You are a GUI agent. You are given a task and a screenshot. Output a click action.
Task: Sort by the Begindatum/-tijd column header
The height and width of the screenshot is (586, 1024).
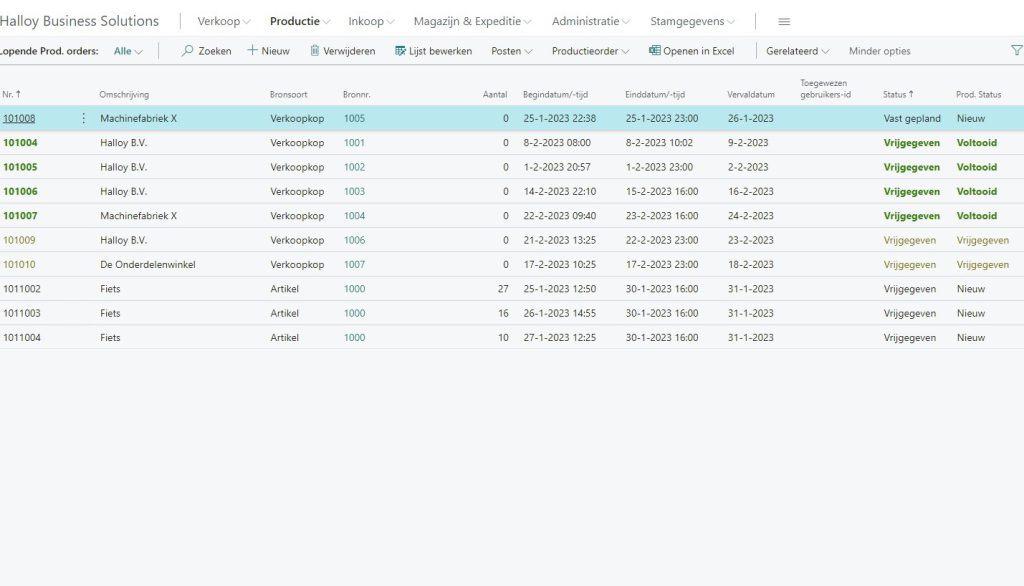pyautogui.click(x=555, y=95)
